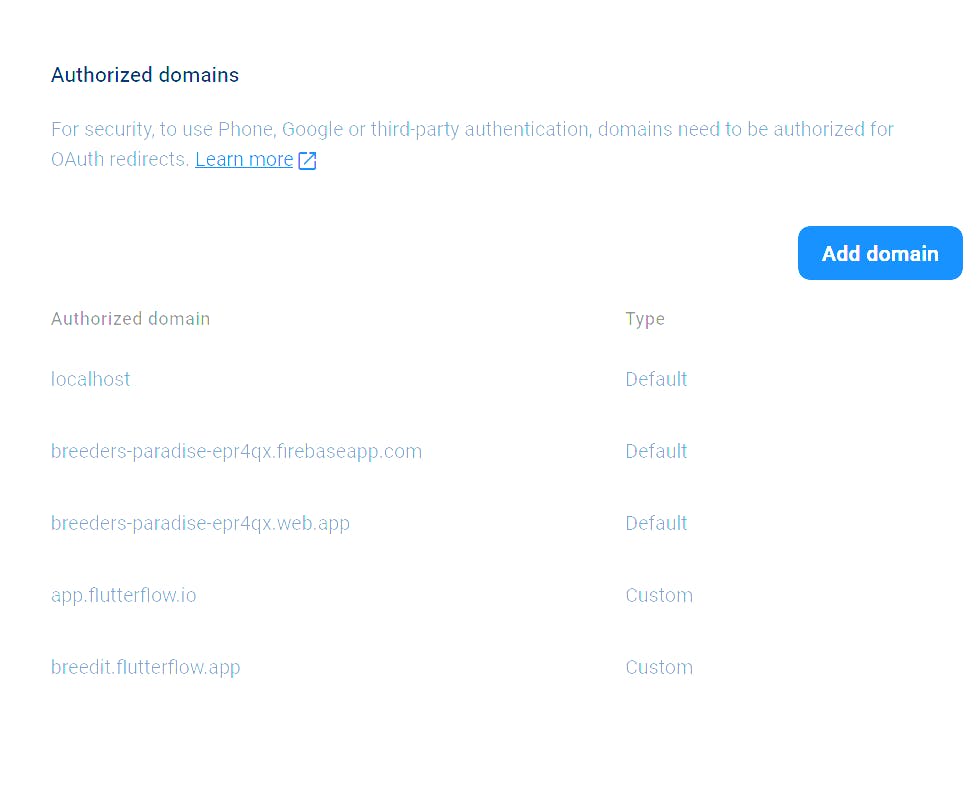Image resolution: width=979 pixels, height=804 pixels.
Task: Click the OAuth redirects description text
Action: coord(120,159)
